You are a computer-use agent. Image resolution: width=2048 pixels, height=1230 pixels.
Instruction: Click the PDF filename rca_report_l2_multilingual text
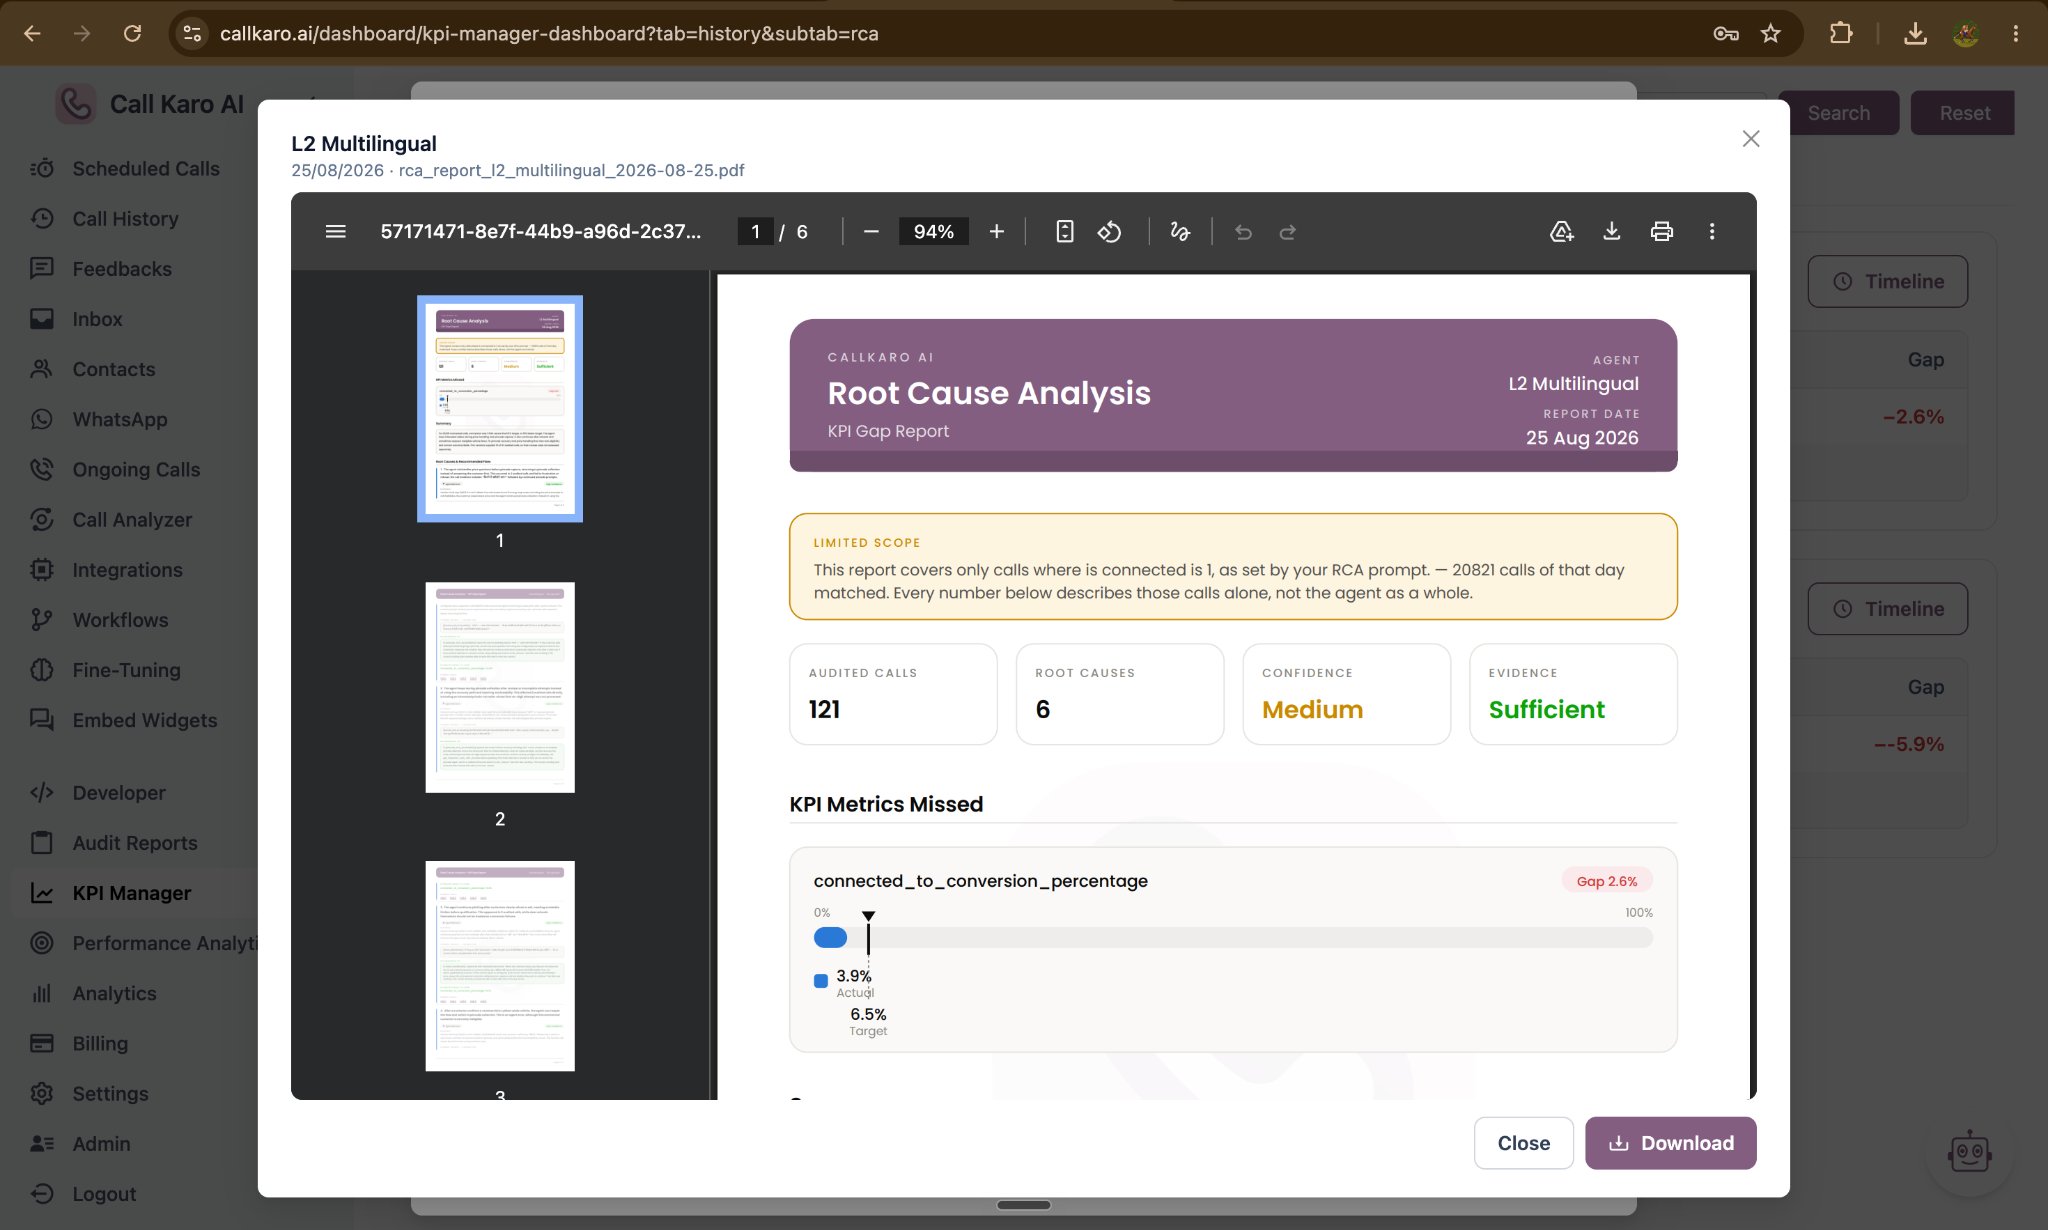571,170
